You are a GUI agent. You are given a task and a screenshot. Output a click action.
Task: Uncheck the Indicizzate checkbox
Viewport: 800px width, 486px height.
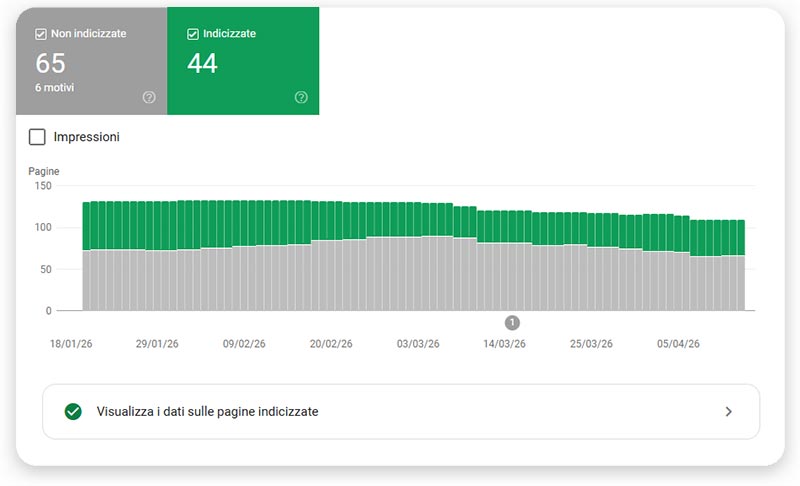pos(193,34)
